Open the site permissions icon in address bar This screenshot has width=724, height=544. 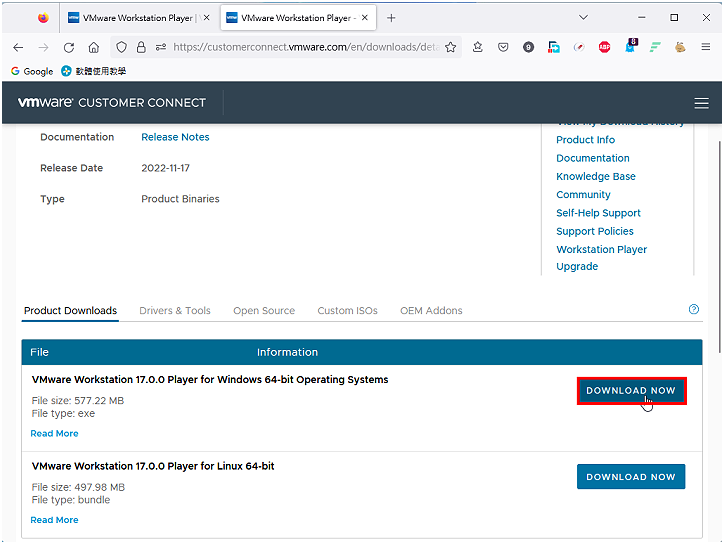pyautogui.click(x=160, y=47)
